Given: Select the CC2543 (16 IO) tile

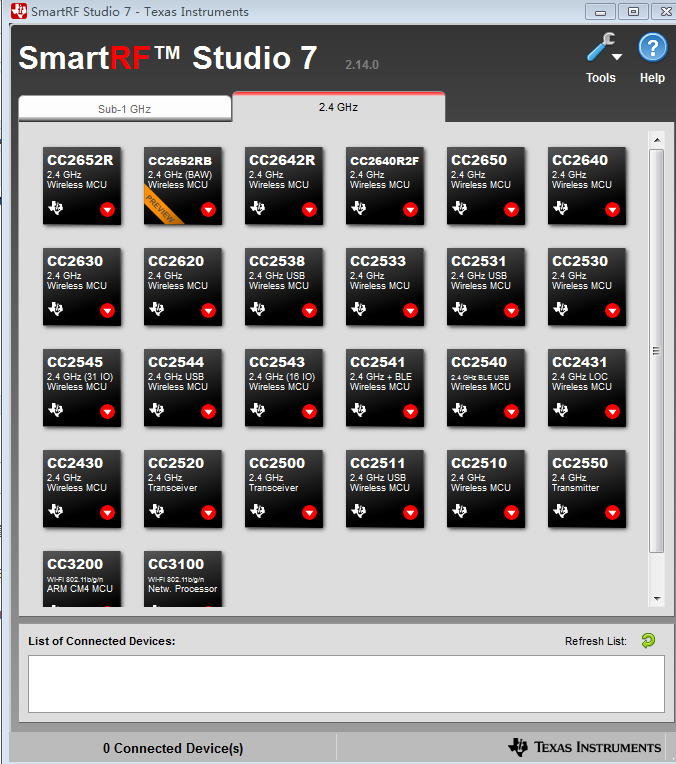Looking at the screenshot, I should coord(284,387).
